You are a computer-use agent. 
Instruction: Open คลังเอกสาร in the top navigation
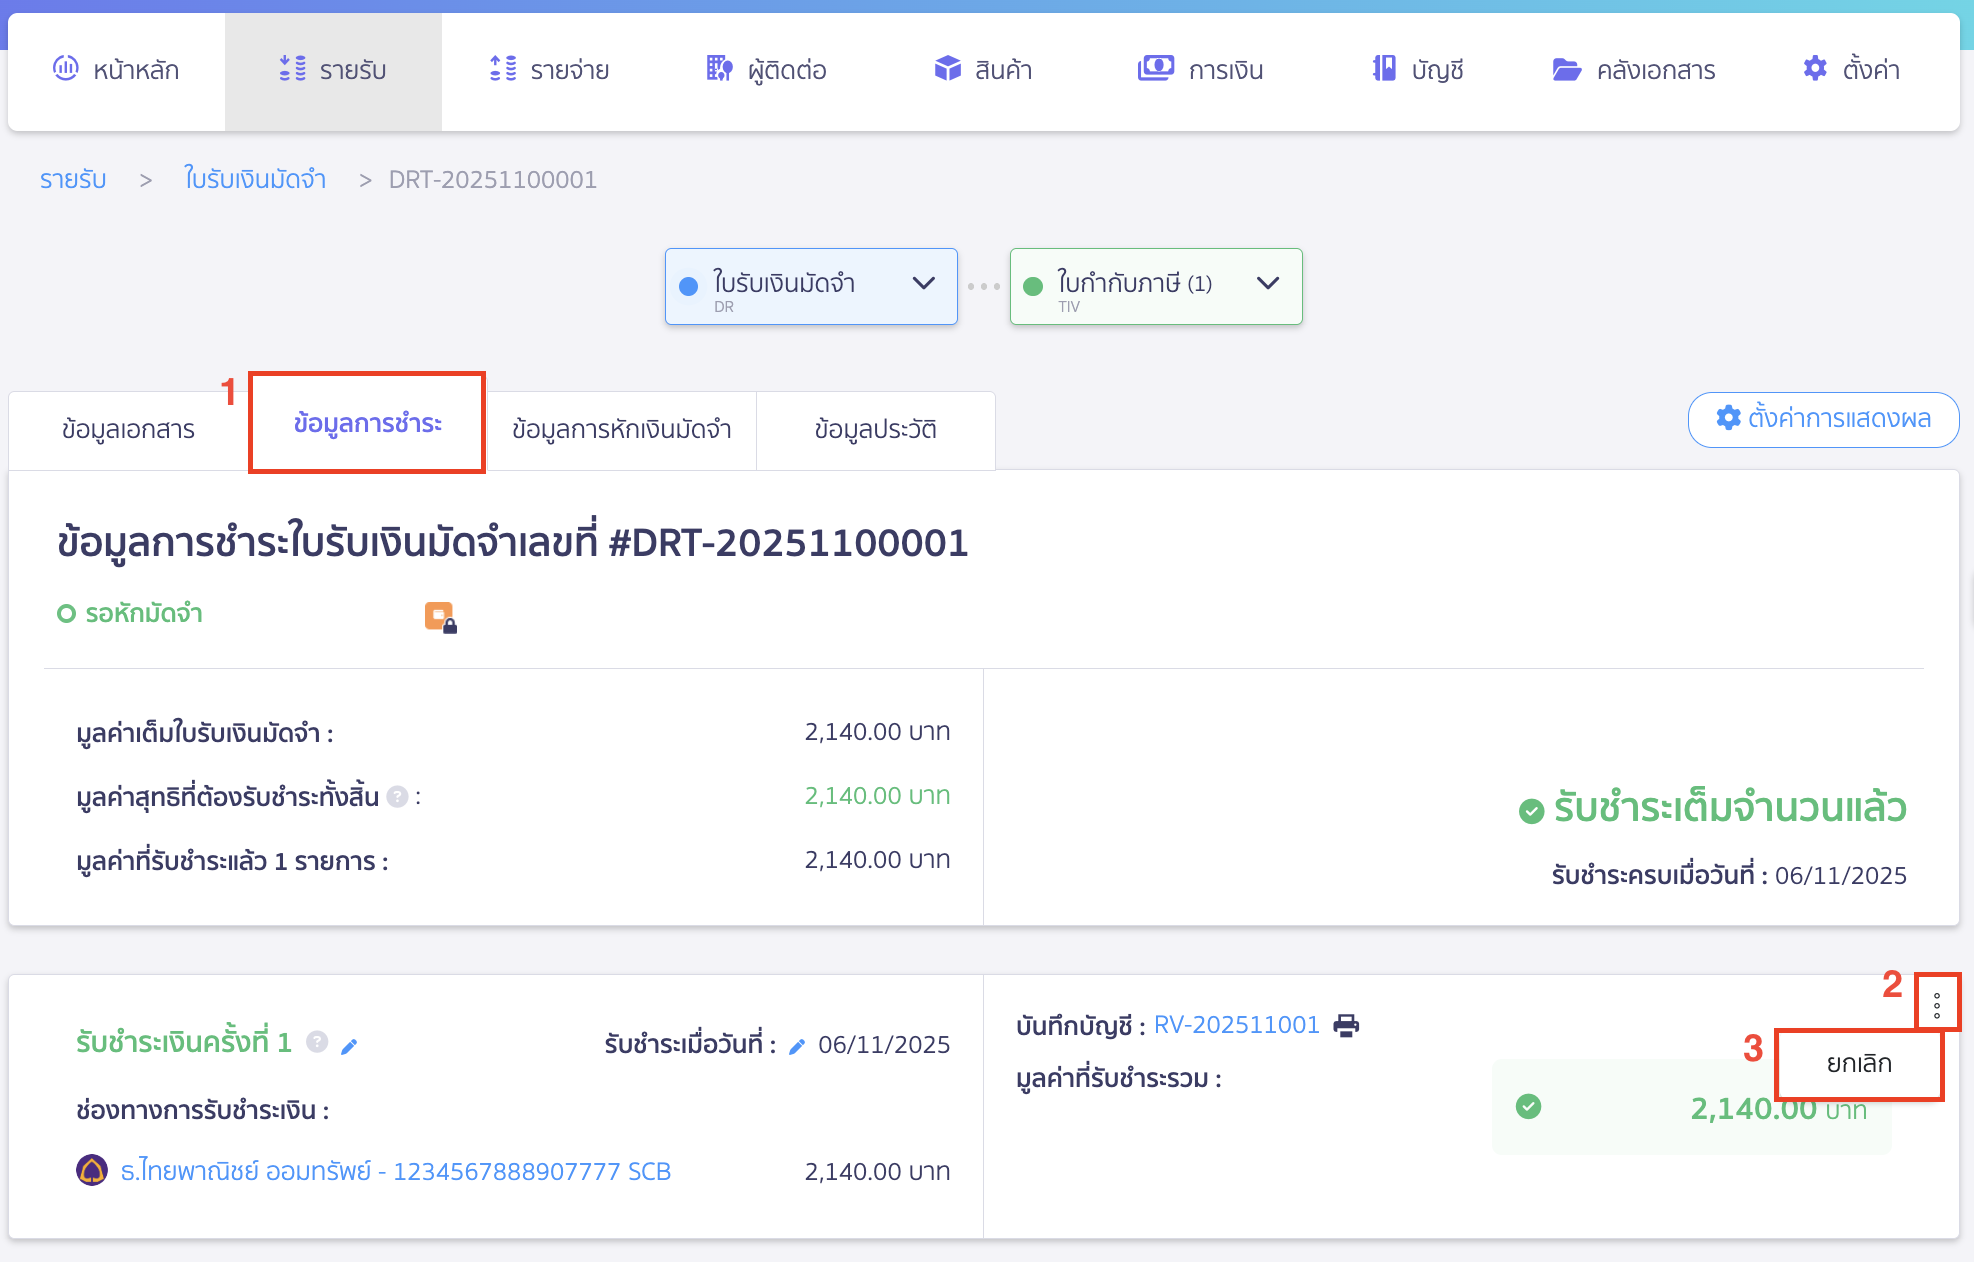click(x=1634, y=70)
